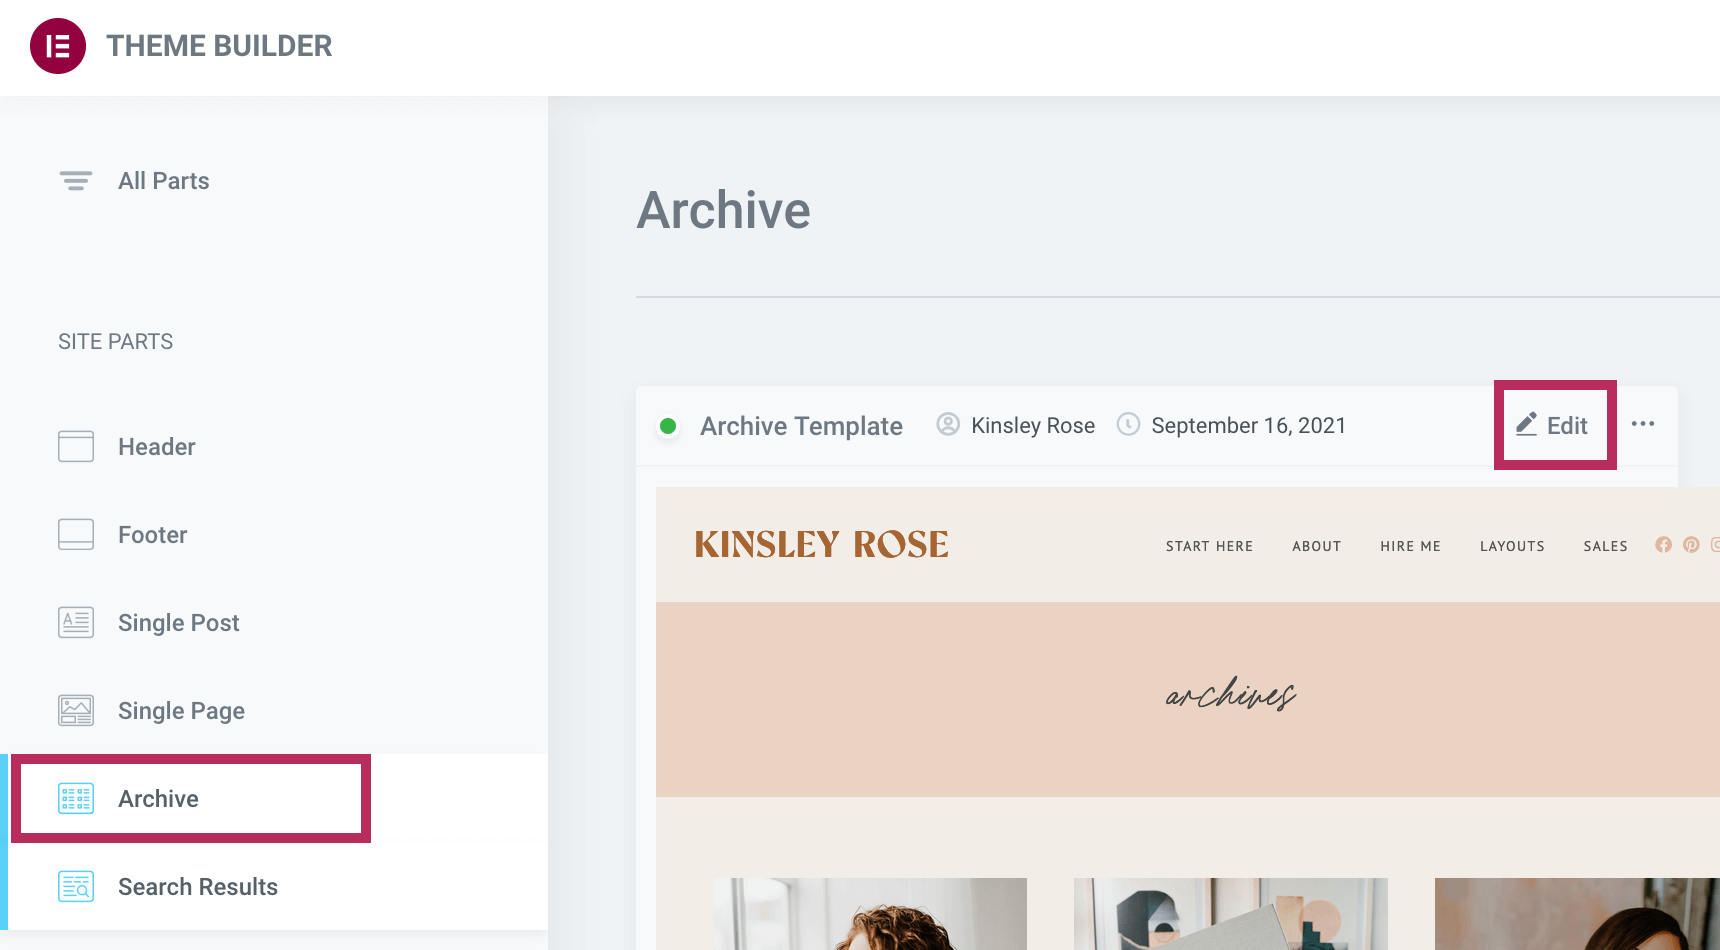
Task: Open the three-dot more actions menu
Action: 1643,424
